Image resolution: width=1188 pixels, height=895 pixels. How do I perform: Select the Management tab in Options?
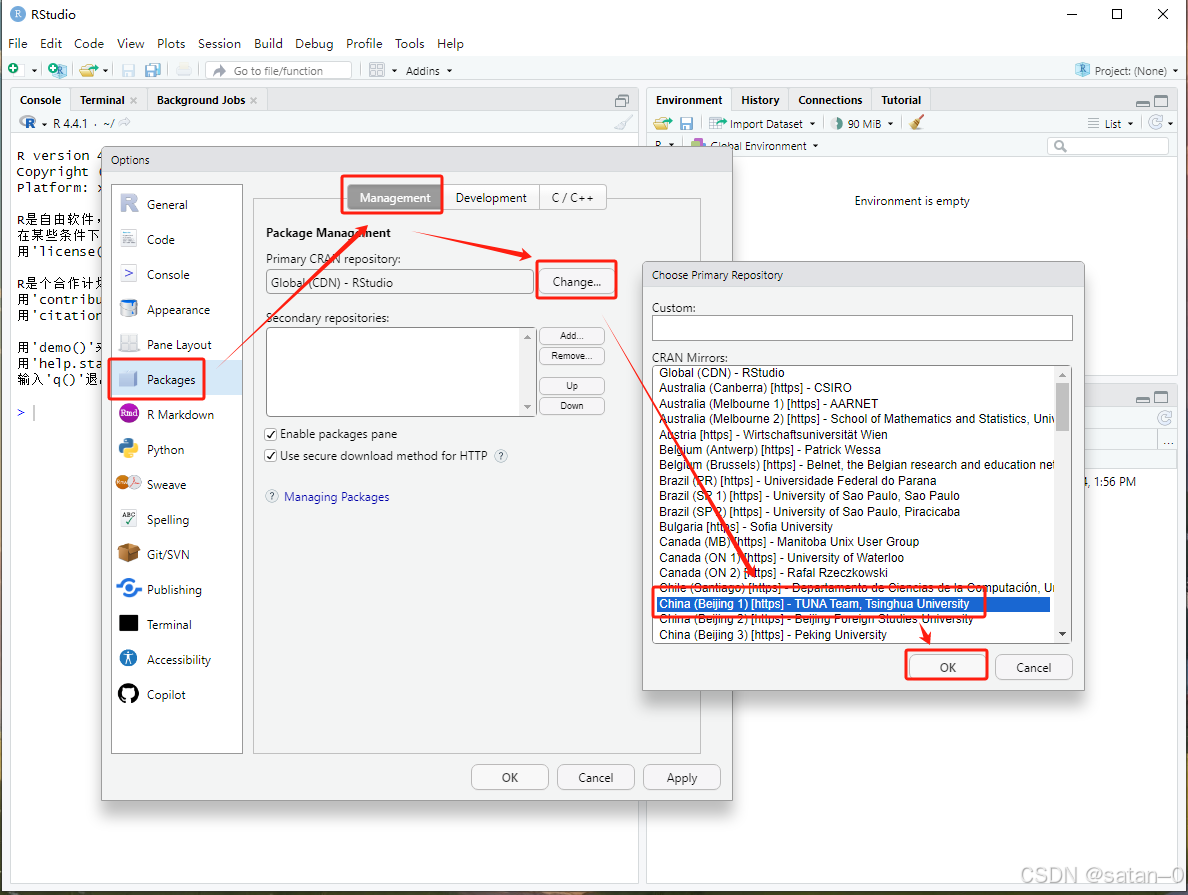[x=395, y=198]
